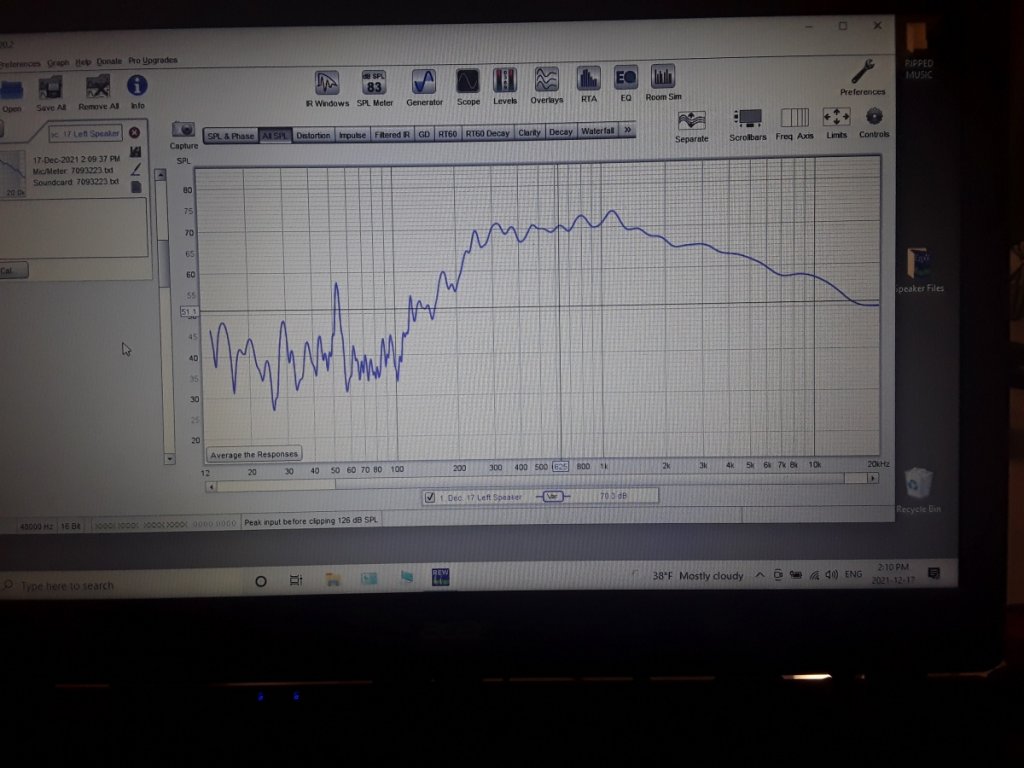Click the measurement file/notes icon
Screen dimensions: 1024x768
136,187
